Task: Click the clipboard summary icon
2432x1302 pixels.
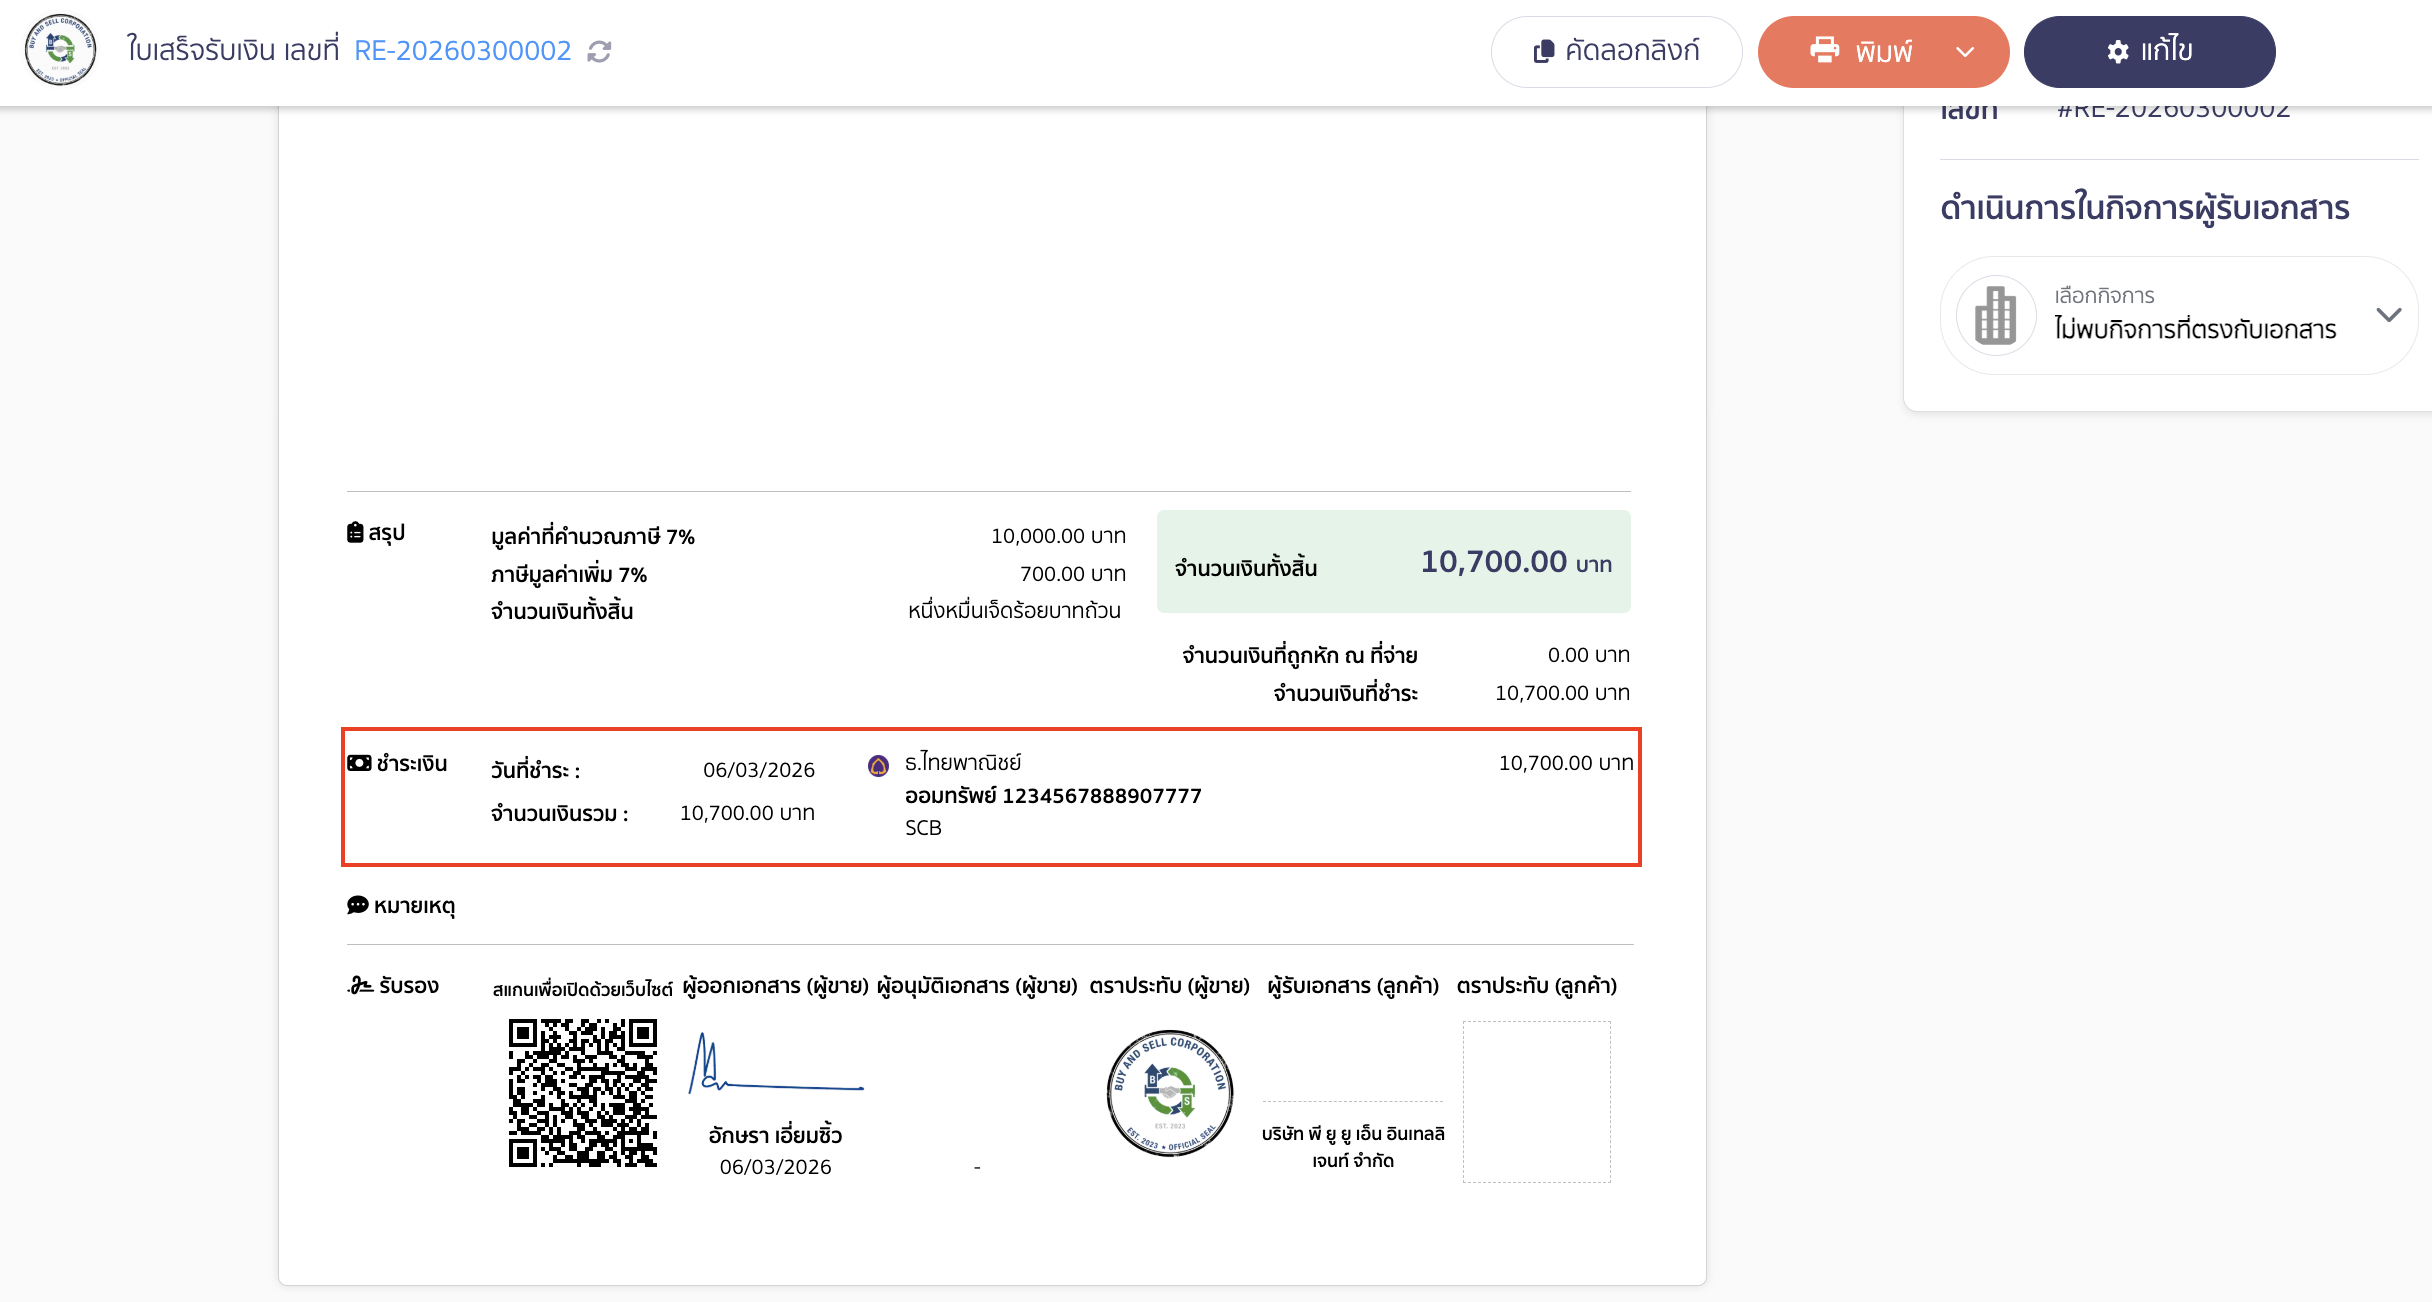Action: [x=355, y=532]
